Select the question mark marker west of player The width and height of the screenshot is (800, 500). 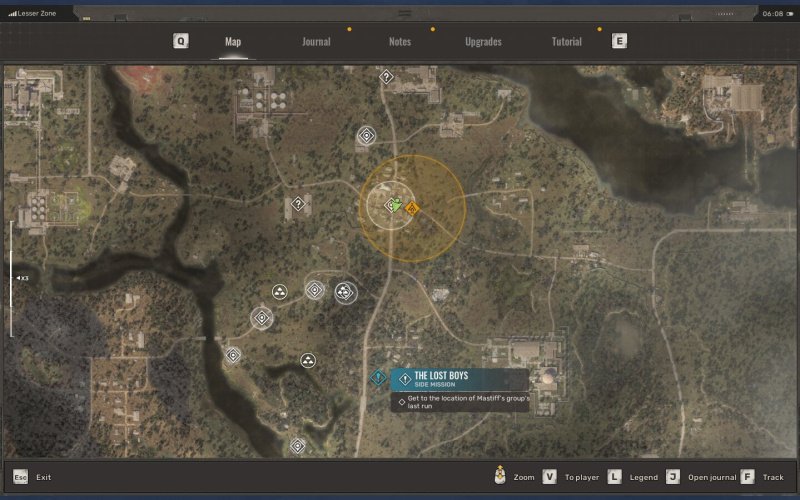click(x=298, y=205)
